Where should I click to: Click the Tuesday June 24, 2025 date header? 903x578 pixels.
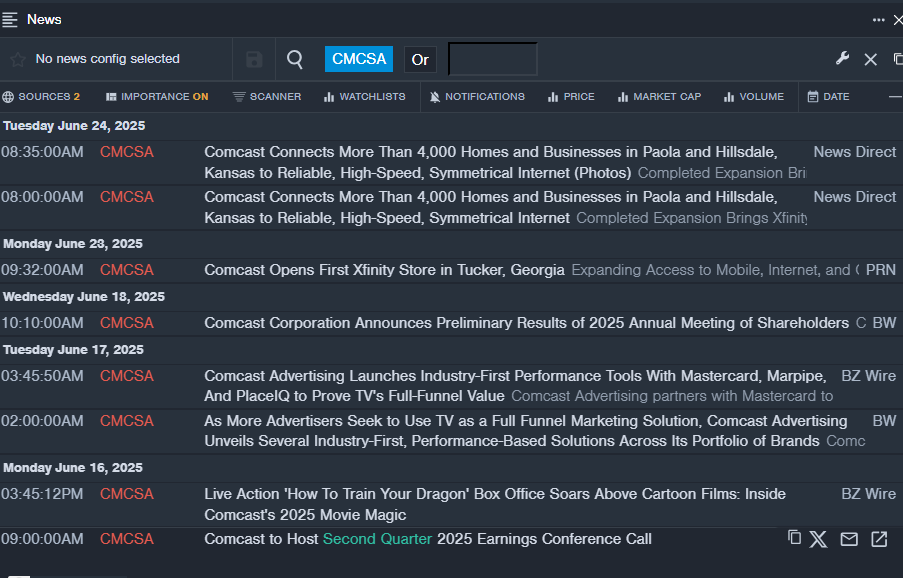coord(74,126)
